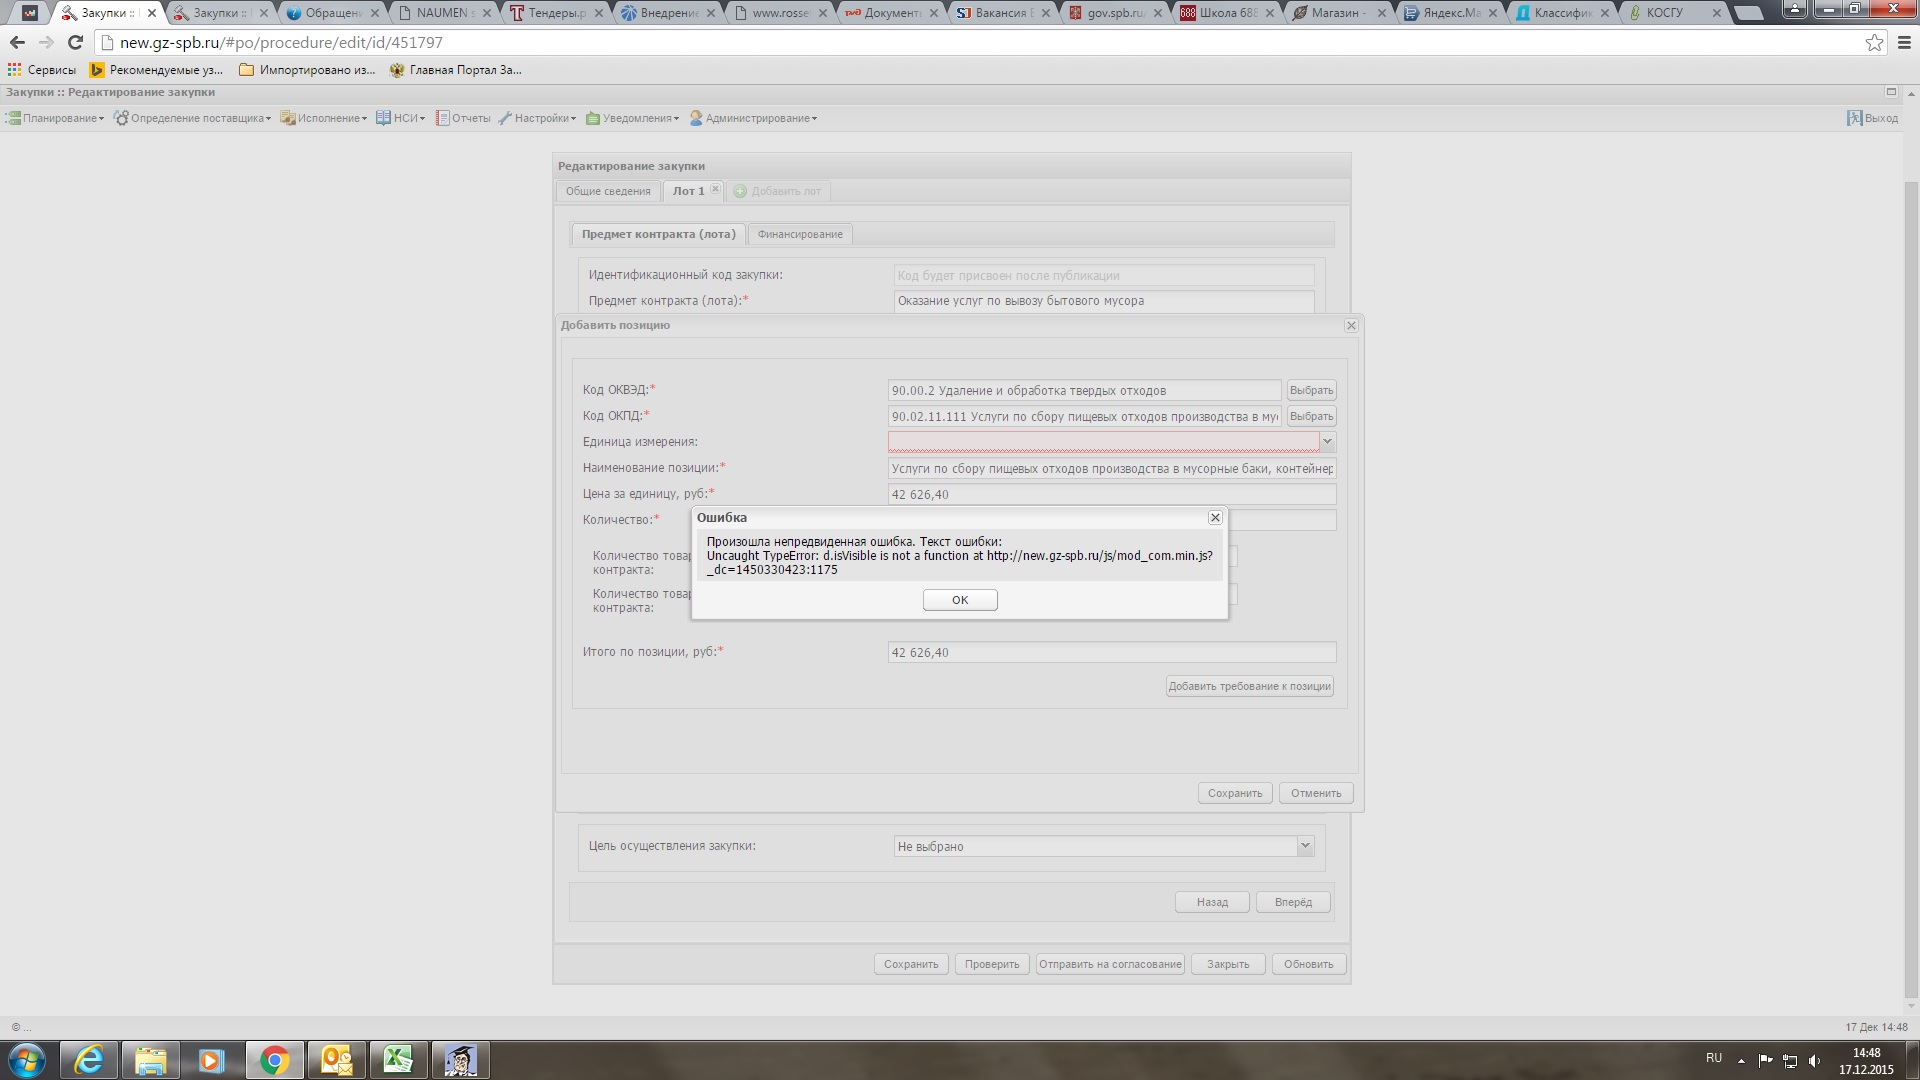
Task: Open Internet Explorer from taskbar
Action: 89,1060
